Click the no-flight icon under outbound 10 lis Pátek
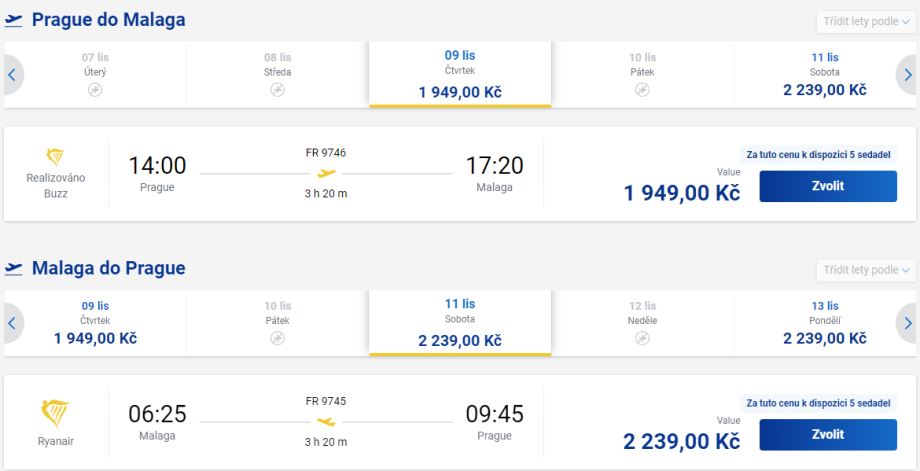The image size is (920, 471). point(643,90)
